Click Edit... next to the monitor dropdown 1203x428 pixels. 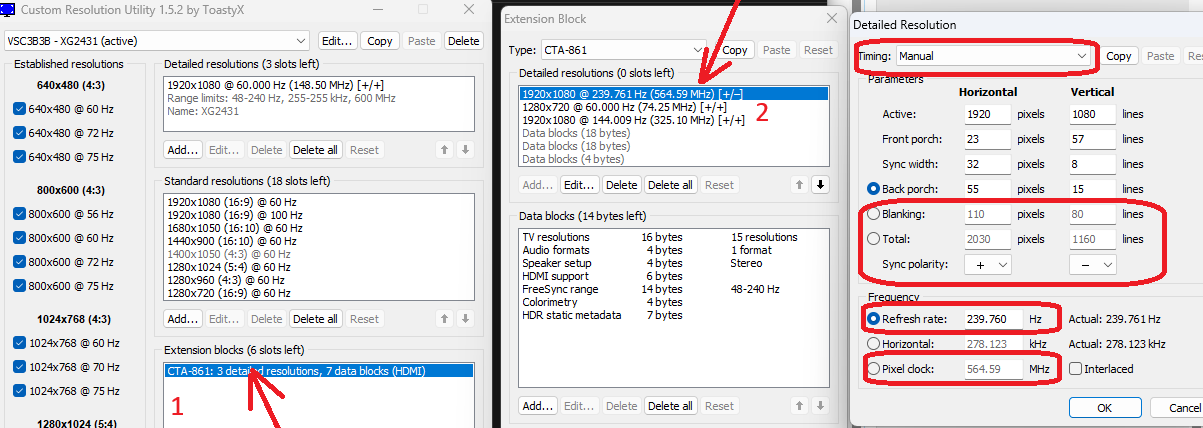[x=337, y=41]
